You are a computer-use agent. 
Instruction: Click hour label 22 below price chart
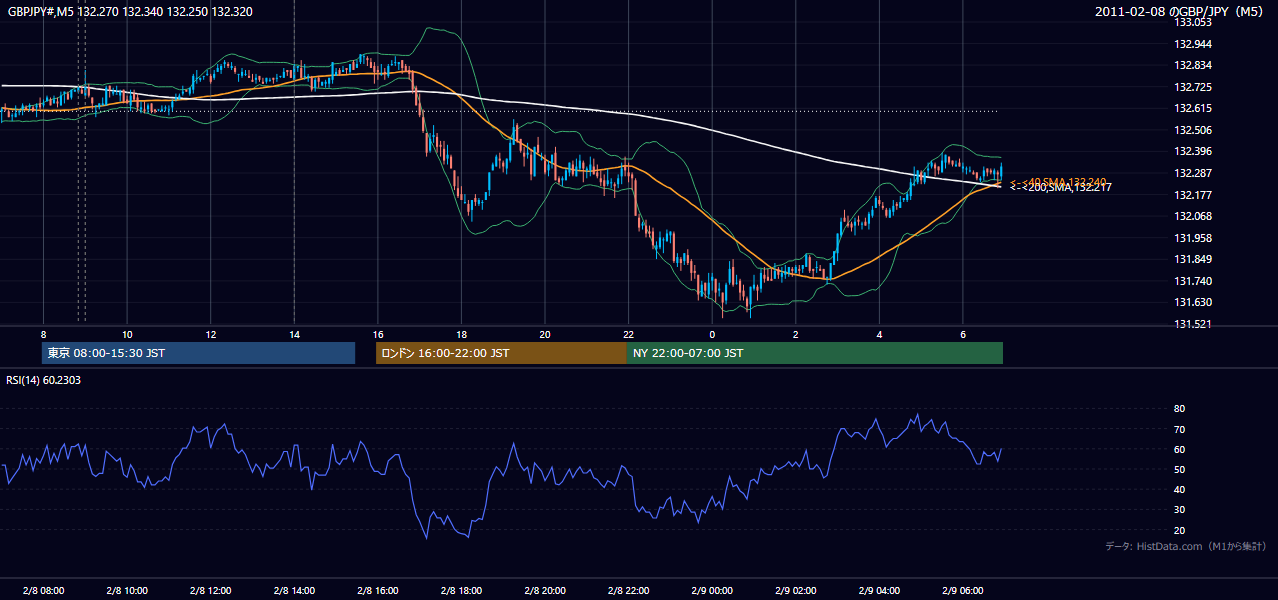[628, 334]
